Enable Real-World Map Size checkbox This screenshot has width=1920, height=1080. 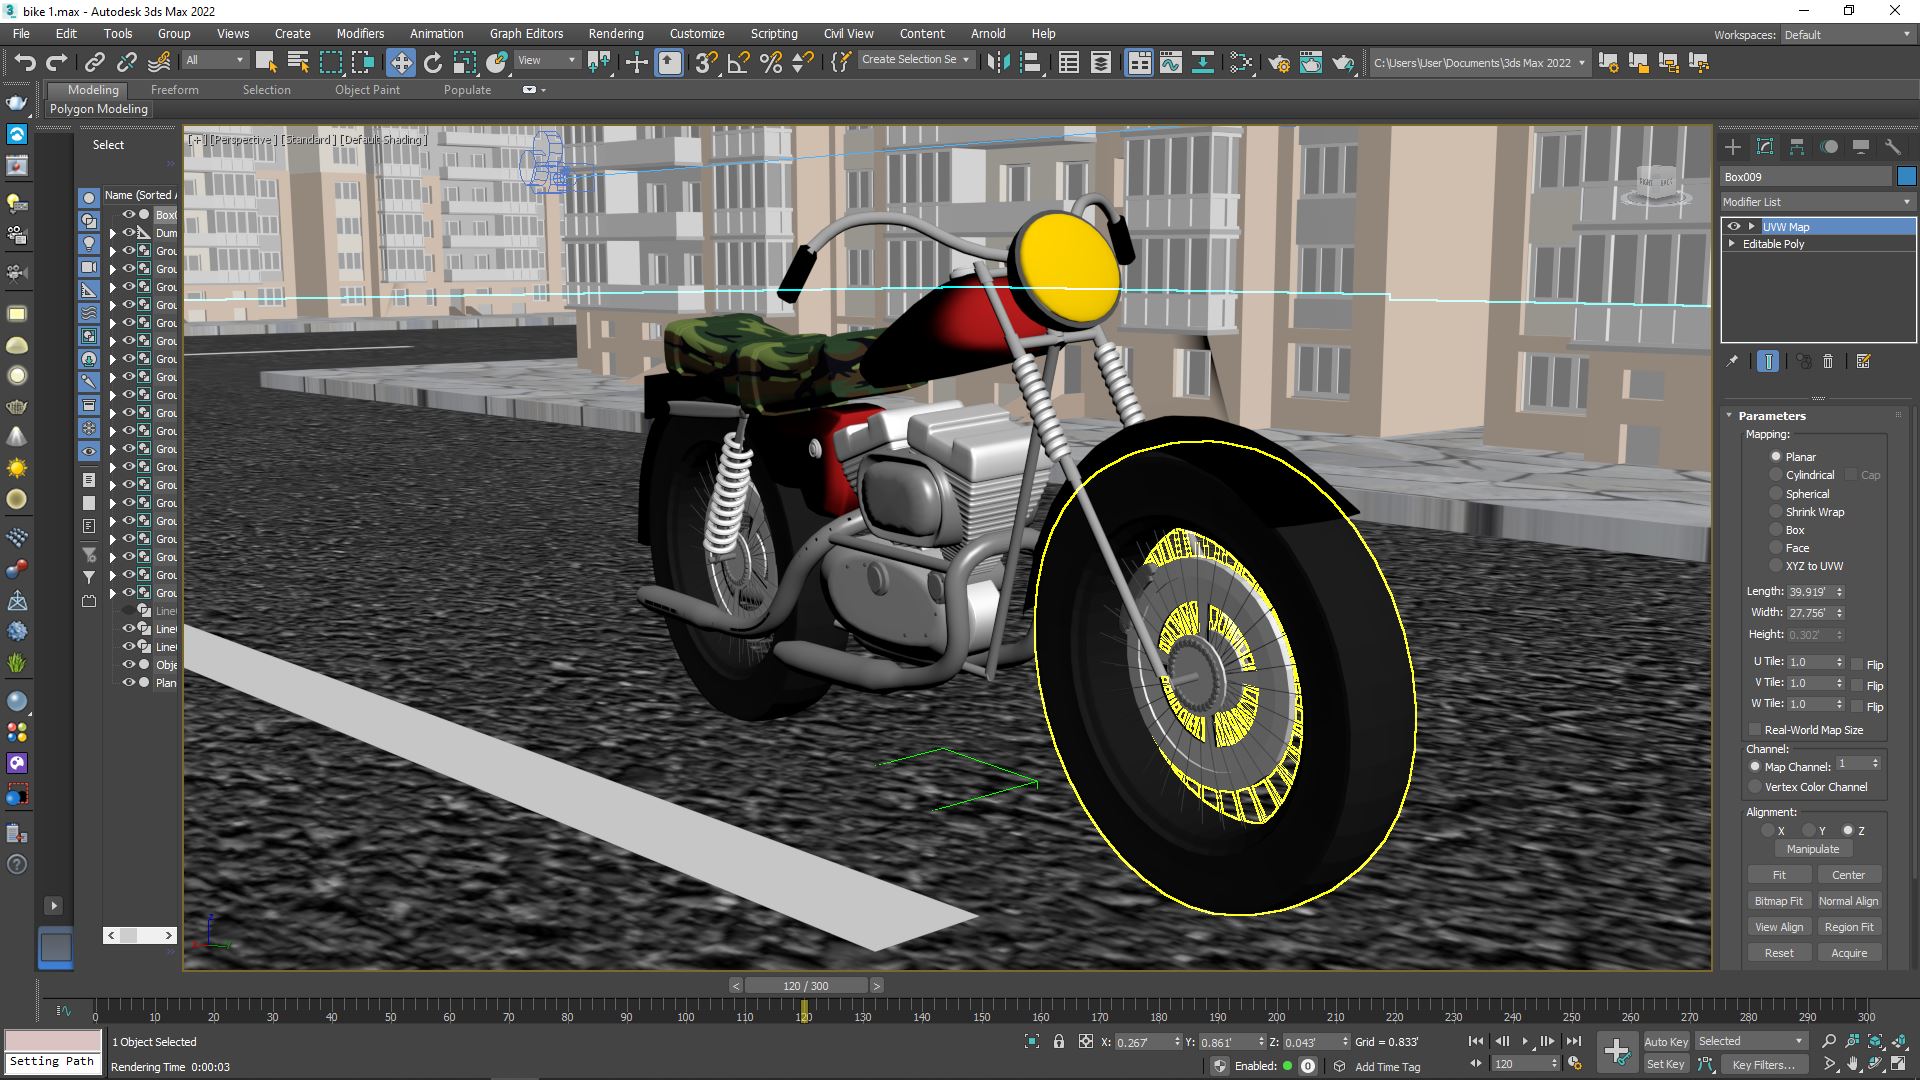pyautogui.click(x=1755, y=730)
